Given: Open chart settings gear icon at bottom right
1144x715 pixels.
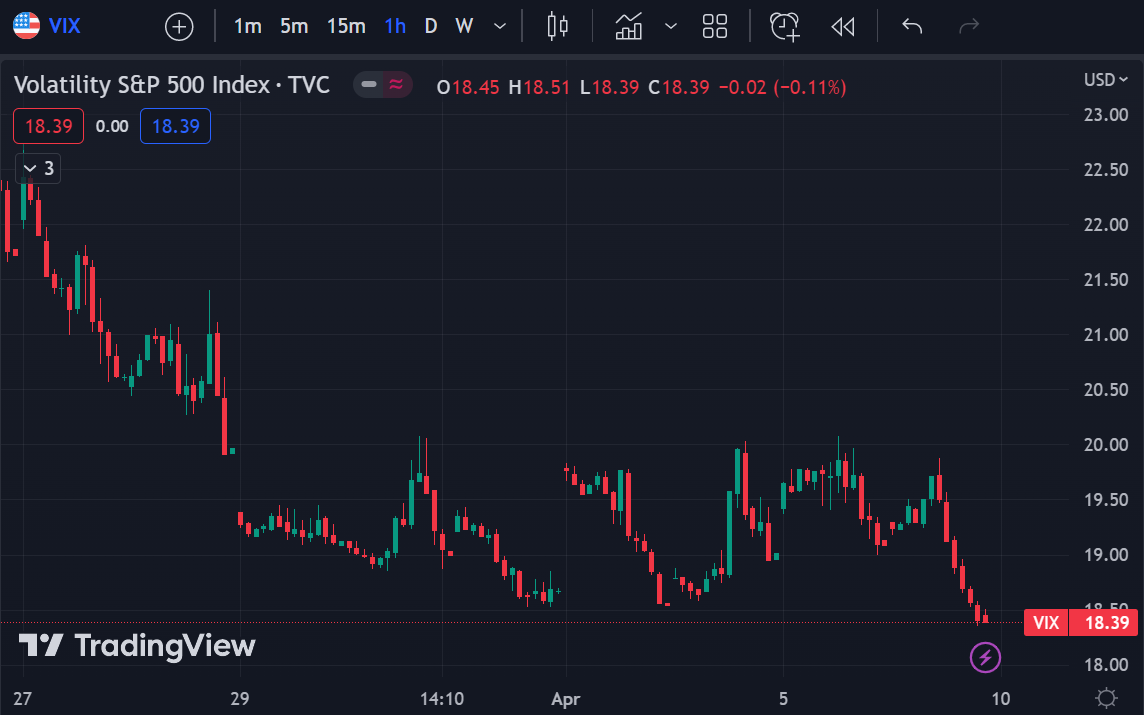Looking at the screenshot, I should pyautogui.click(x=1106, y=697).
